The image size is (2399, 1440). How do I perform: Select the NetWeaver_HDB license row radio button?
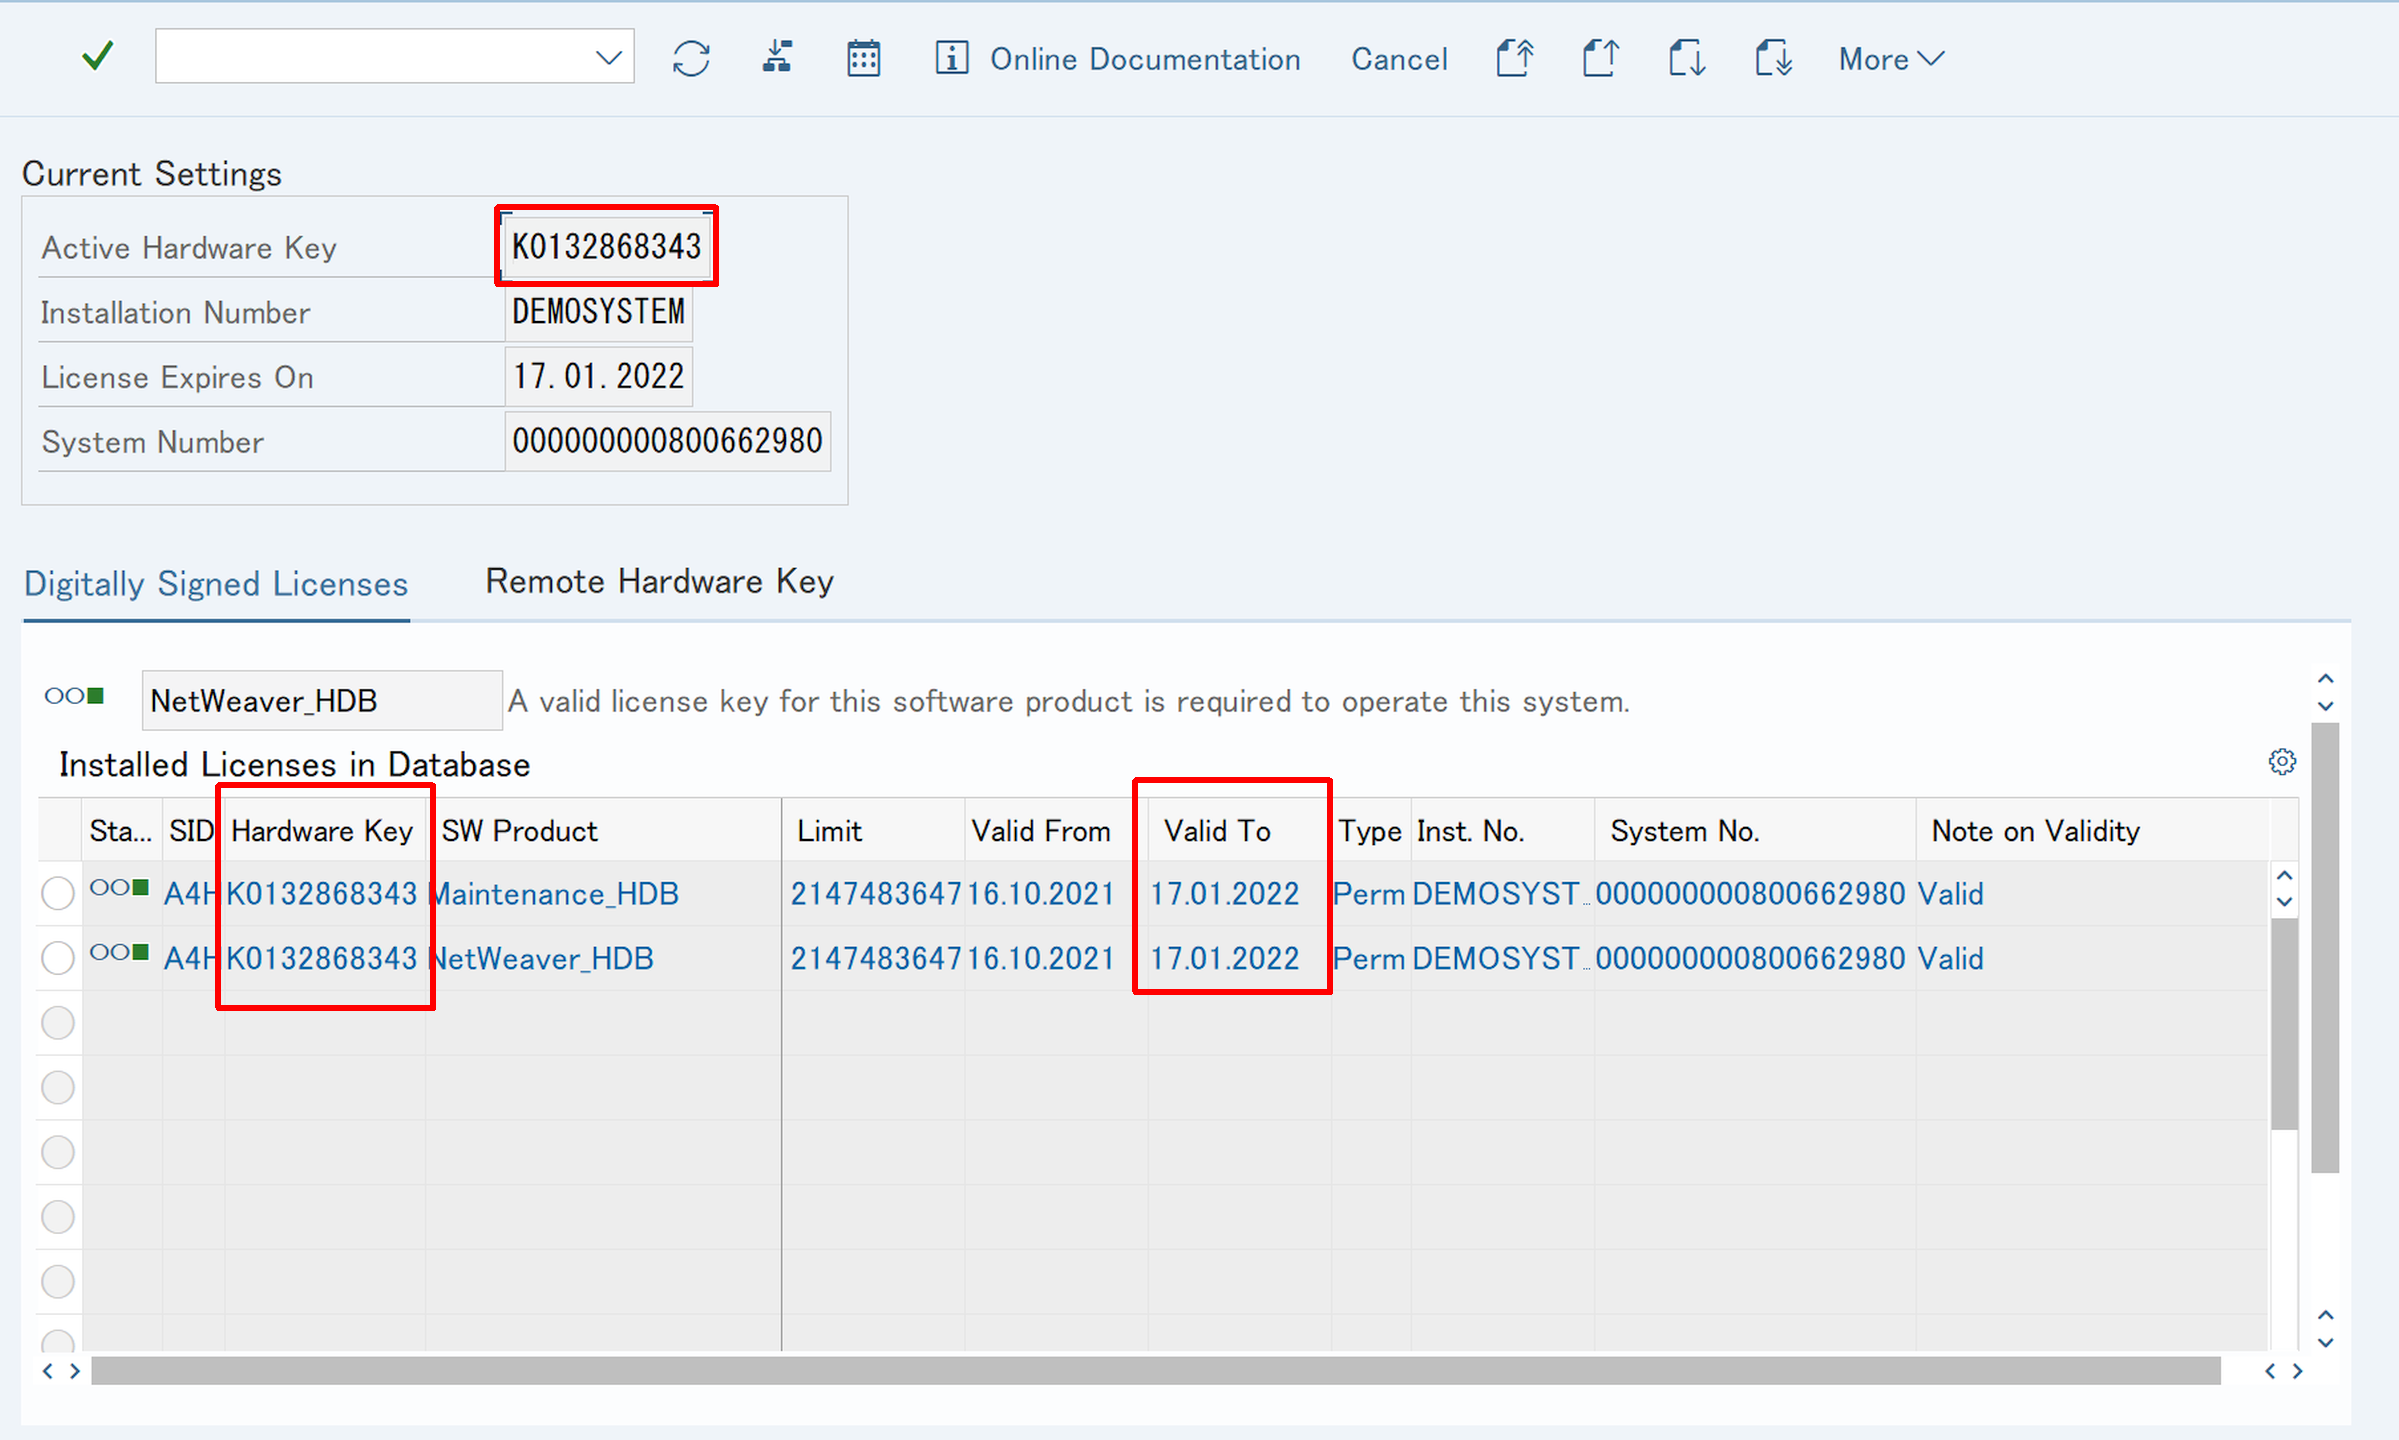(x=58, y=958)
